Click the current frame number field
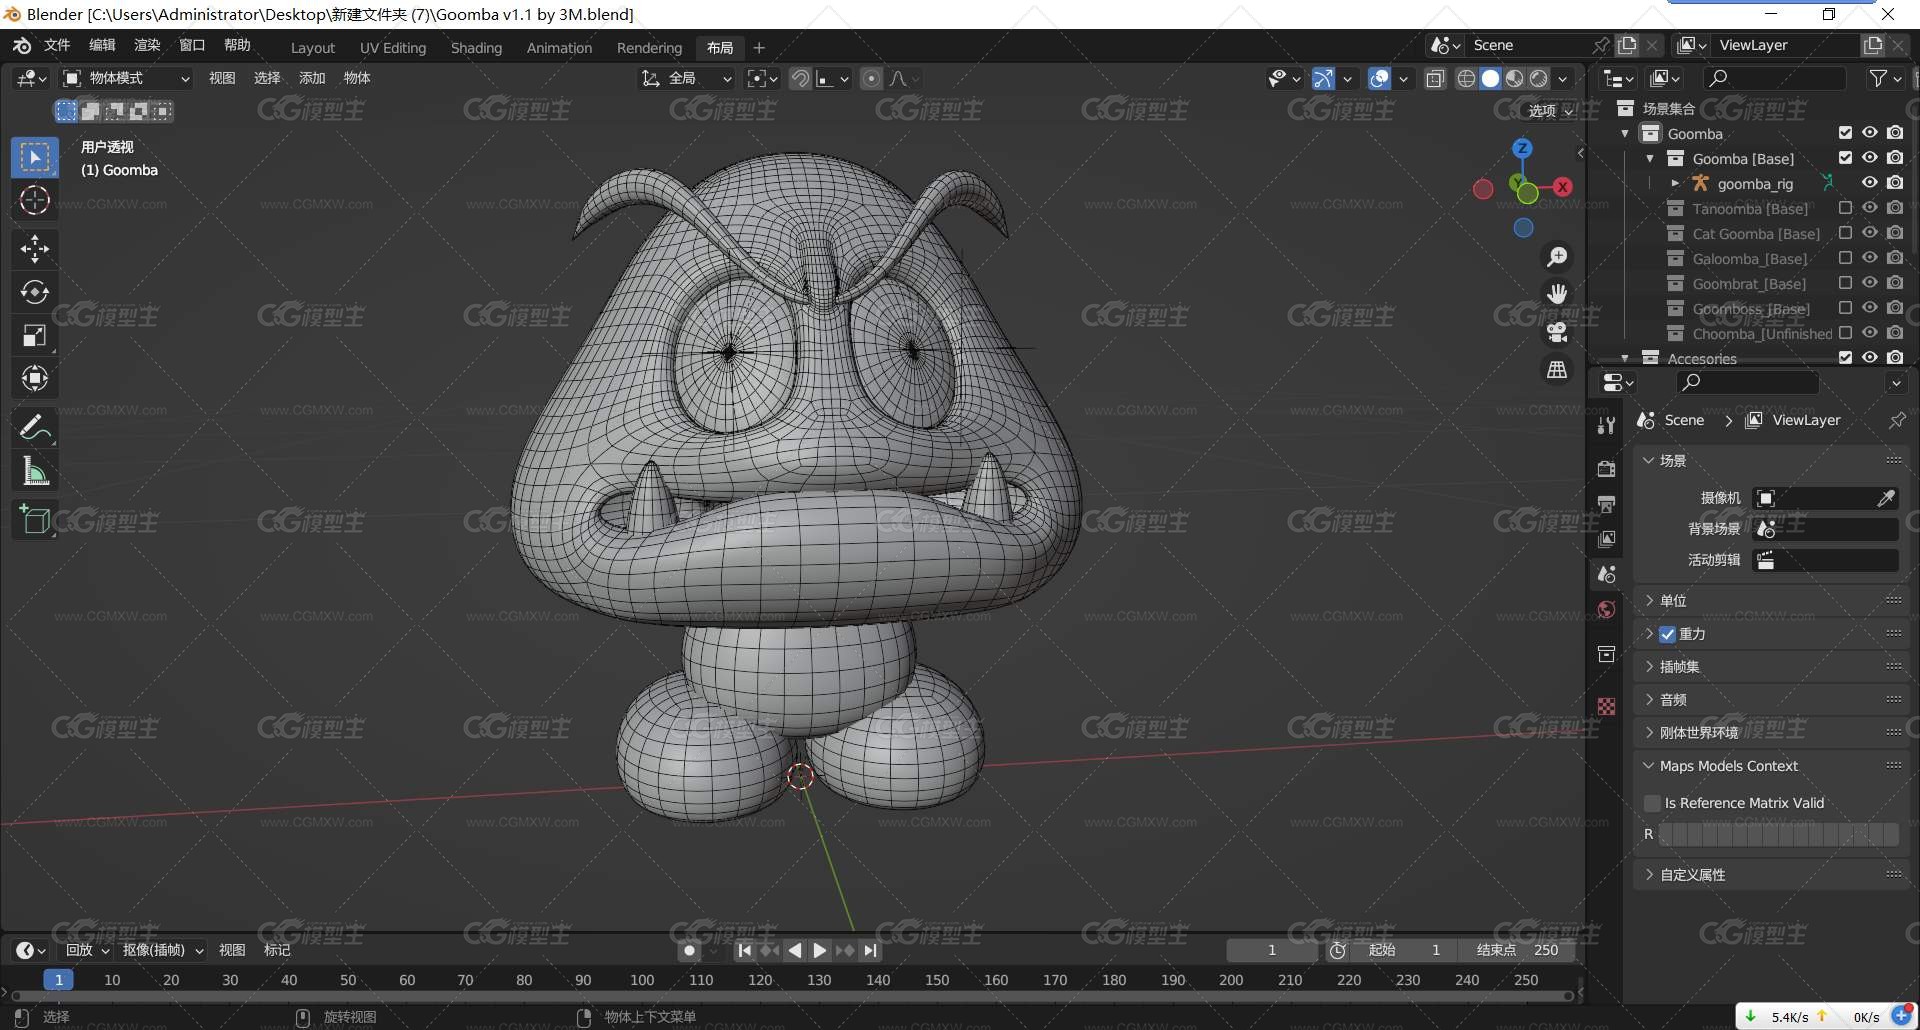 (x=1272, y=950)
